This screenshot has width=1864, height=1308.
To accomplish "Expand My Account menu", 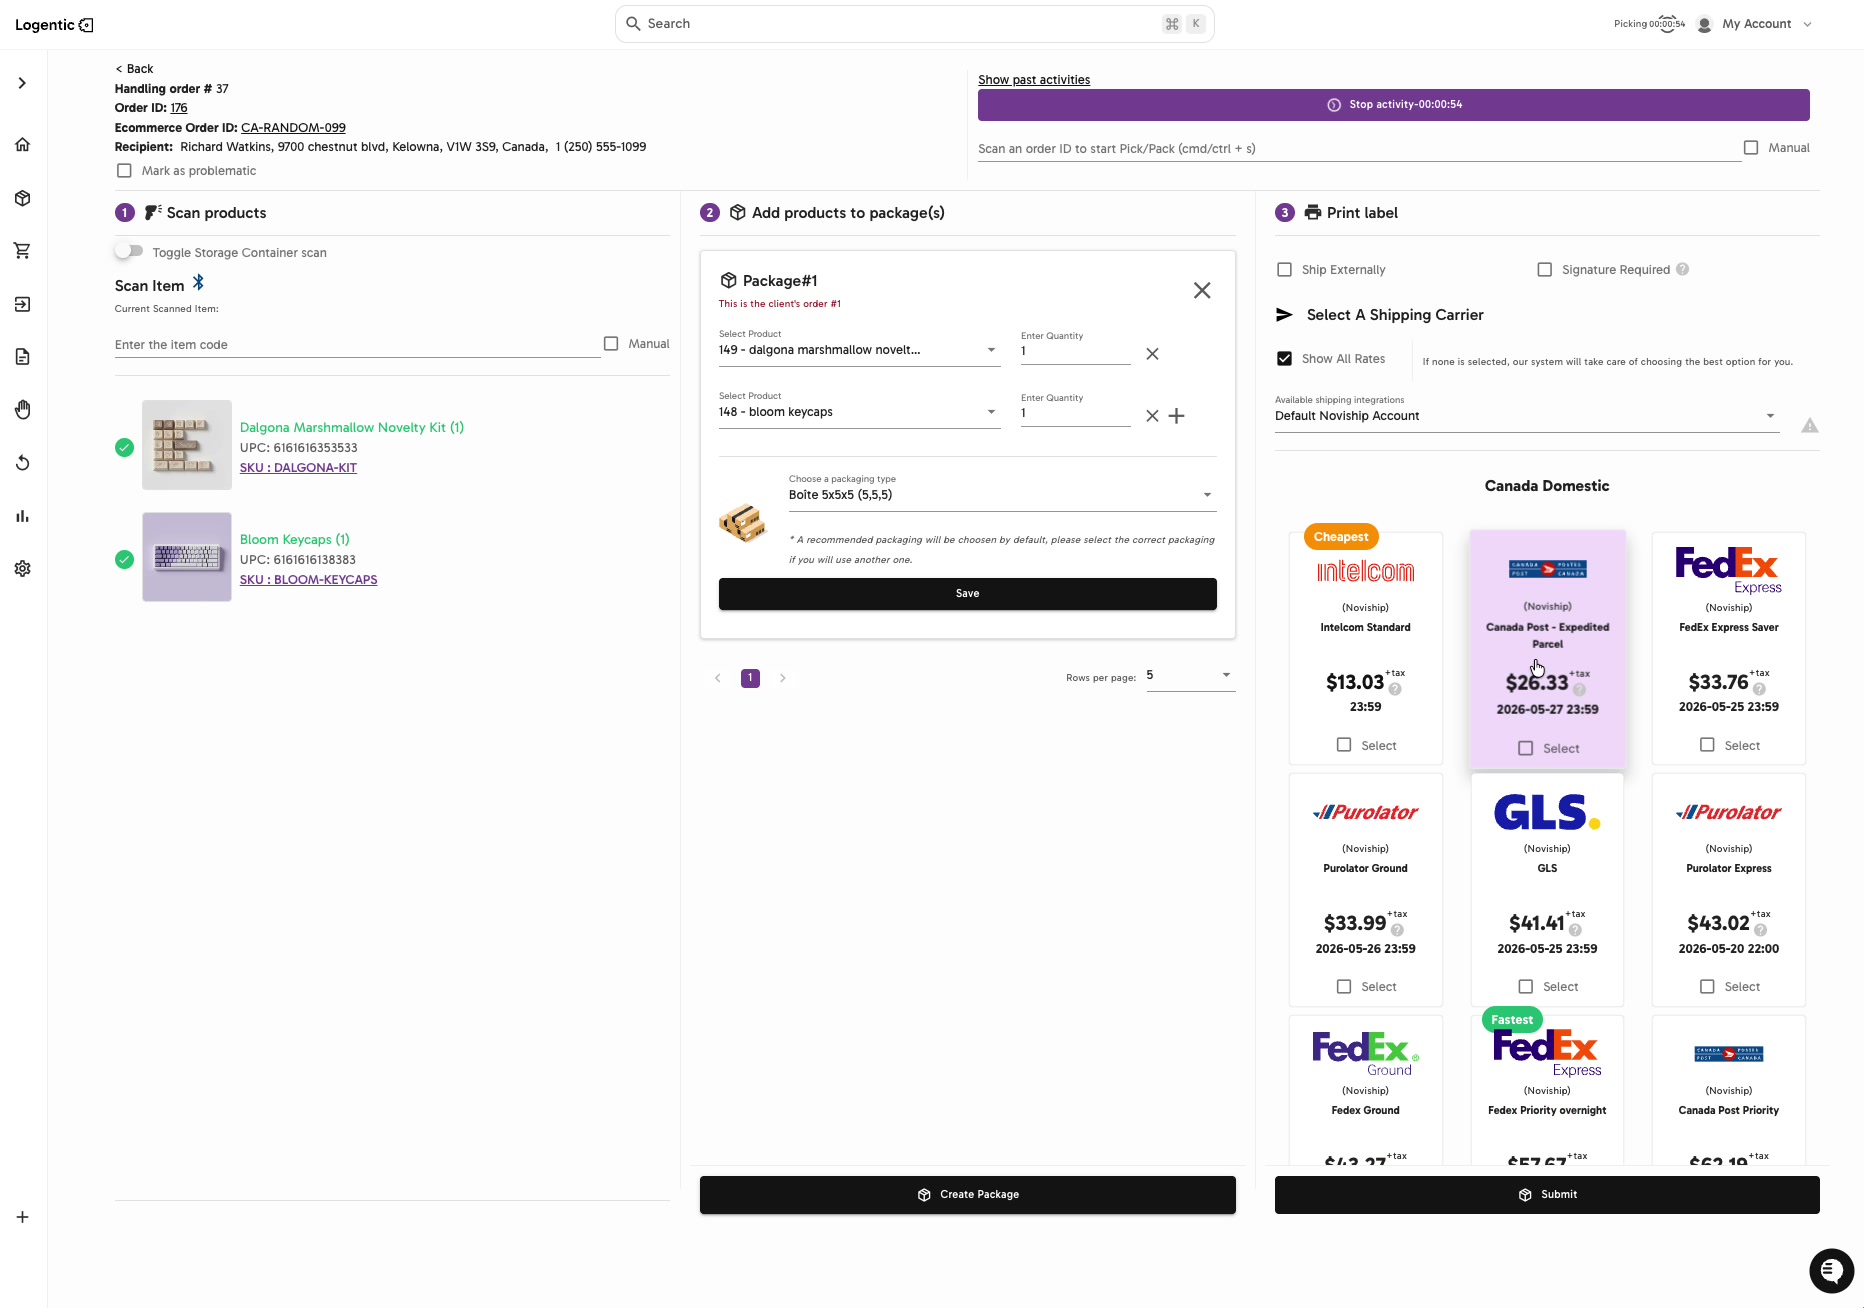I will point(1767,24).
